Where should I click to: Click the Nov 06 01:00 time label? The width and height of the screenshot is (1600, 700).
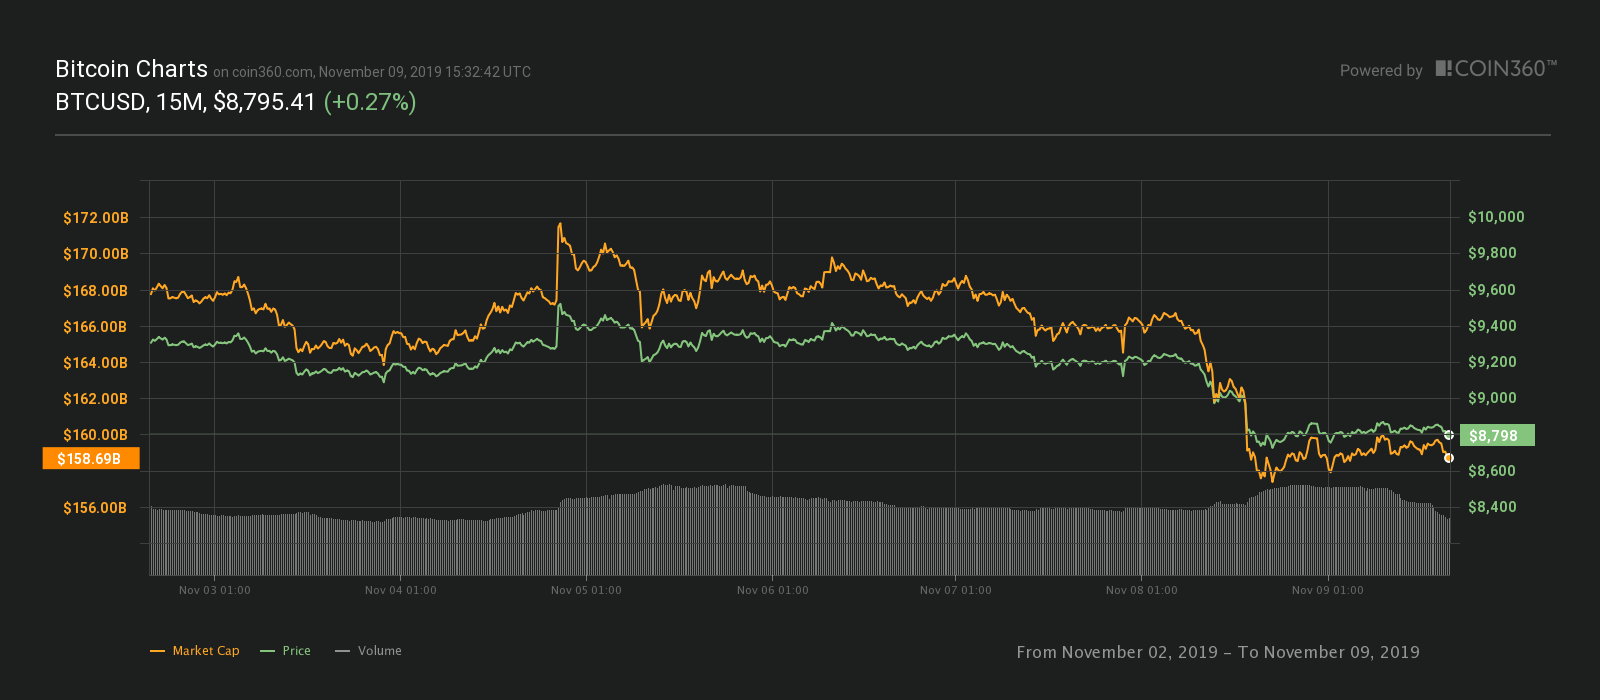[x=773, y=590]
